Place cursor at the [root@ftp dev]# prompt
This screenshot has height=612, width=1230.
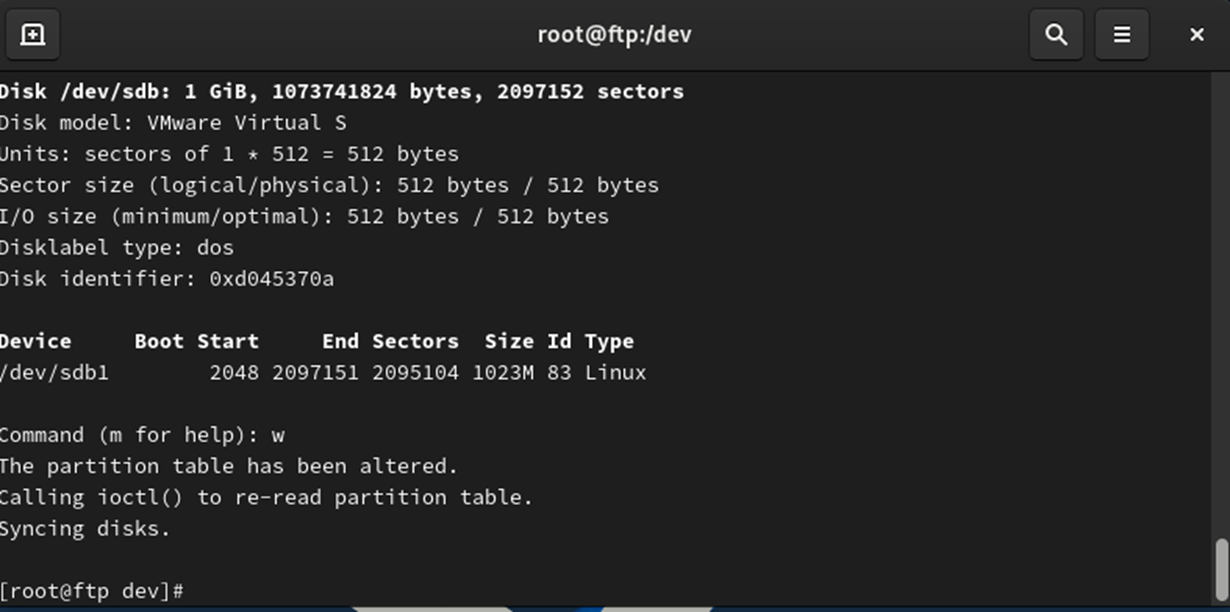click(92, 591)
